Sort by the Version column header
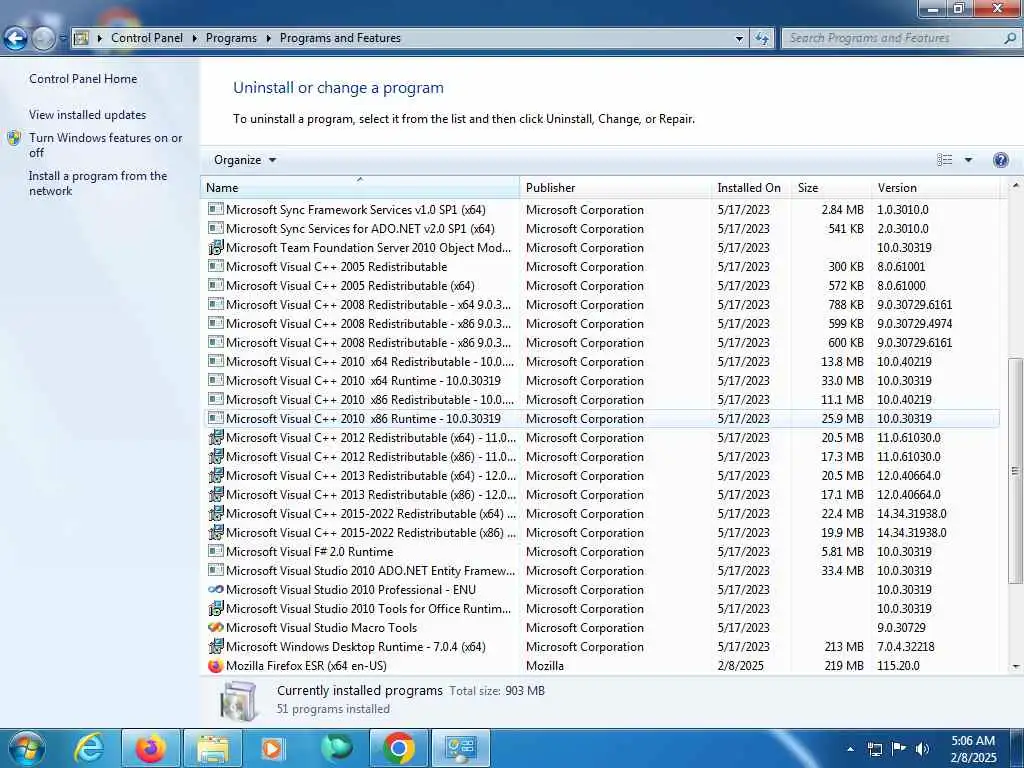The image size is (1024, 768). point(936,187)
